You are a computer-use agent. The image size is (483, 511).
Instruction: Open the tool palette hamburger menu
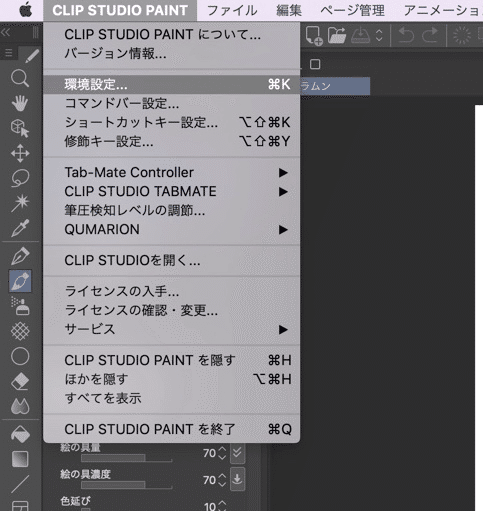(x=9, y=53)
